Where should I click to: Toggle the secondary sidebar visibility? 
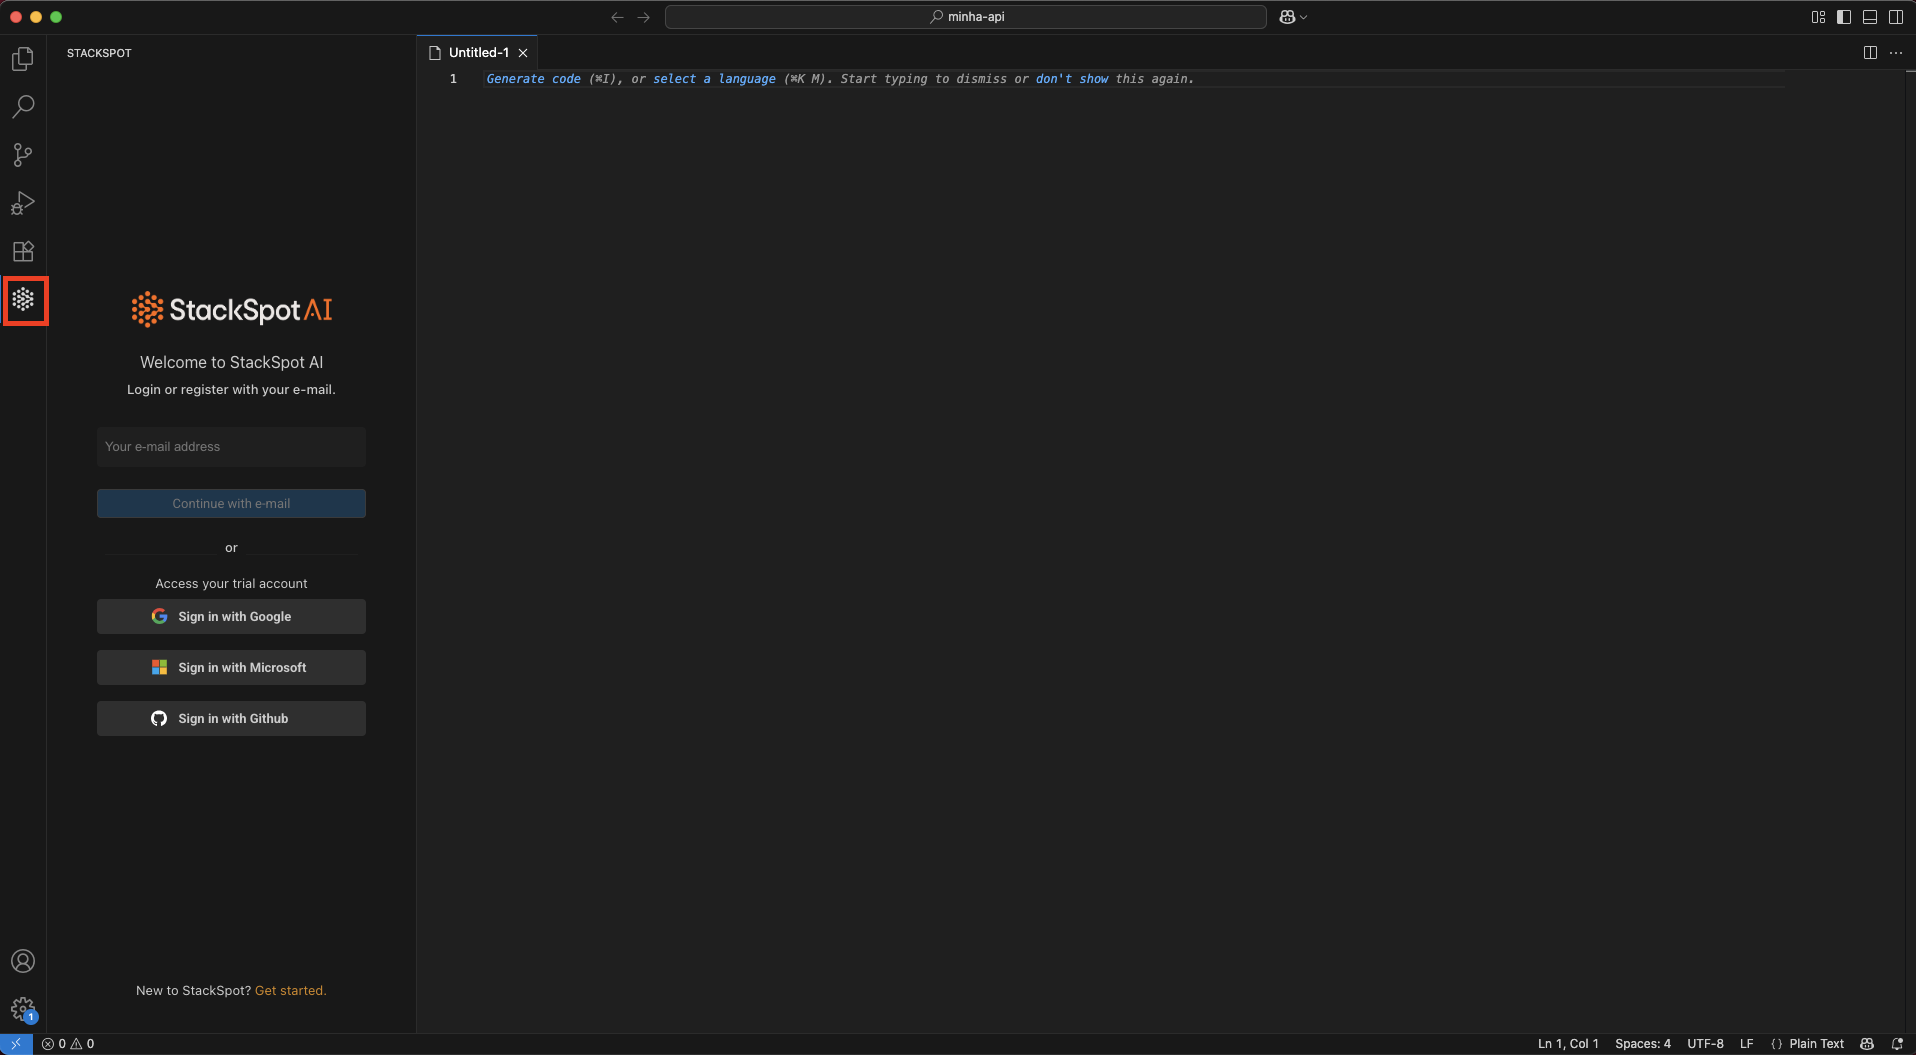[1896, 16]
